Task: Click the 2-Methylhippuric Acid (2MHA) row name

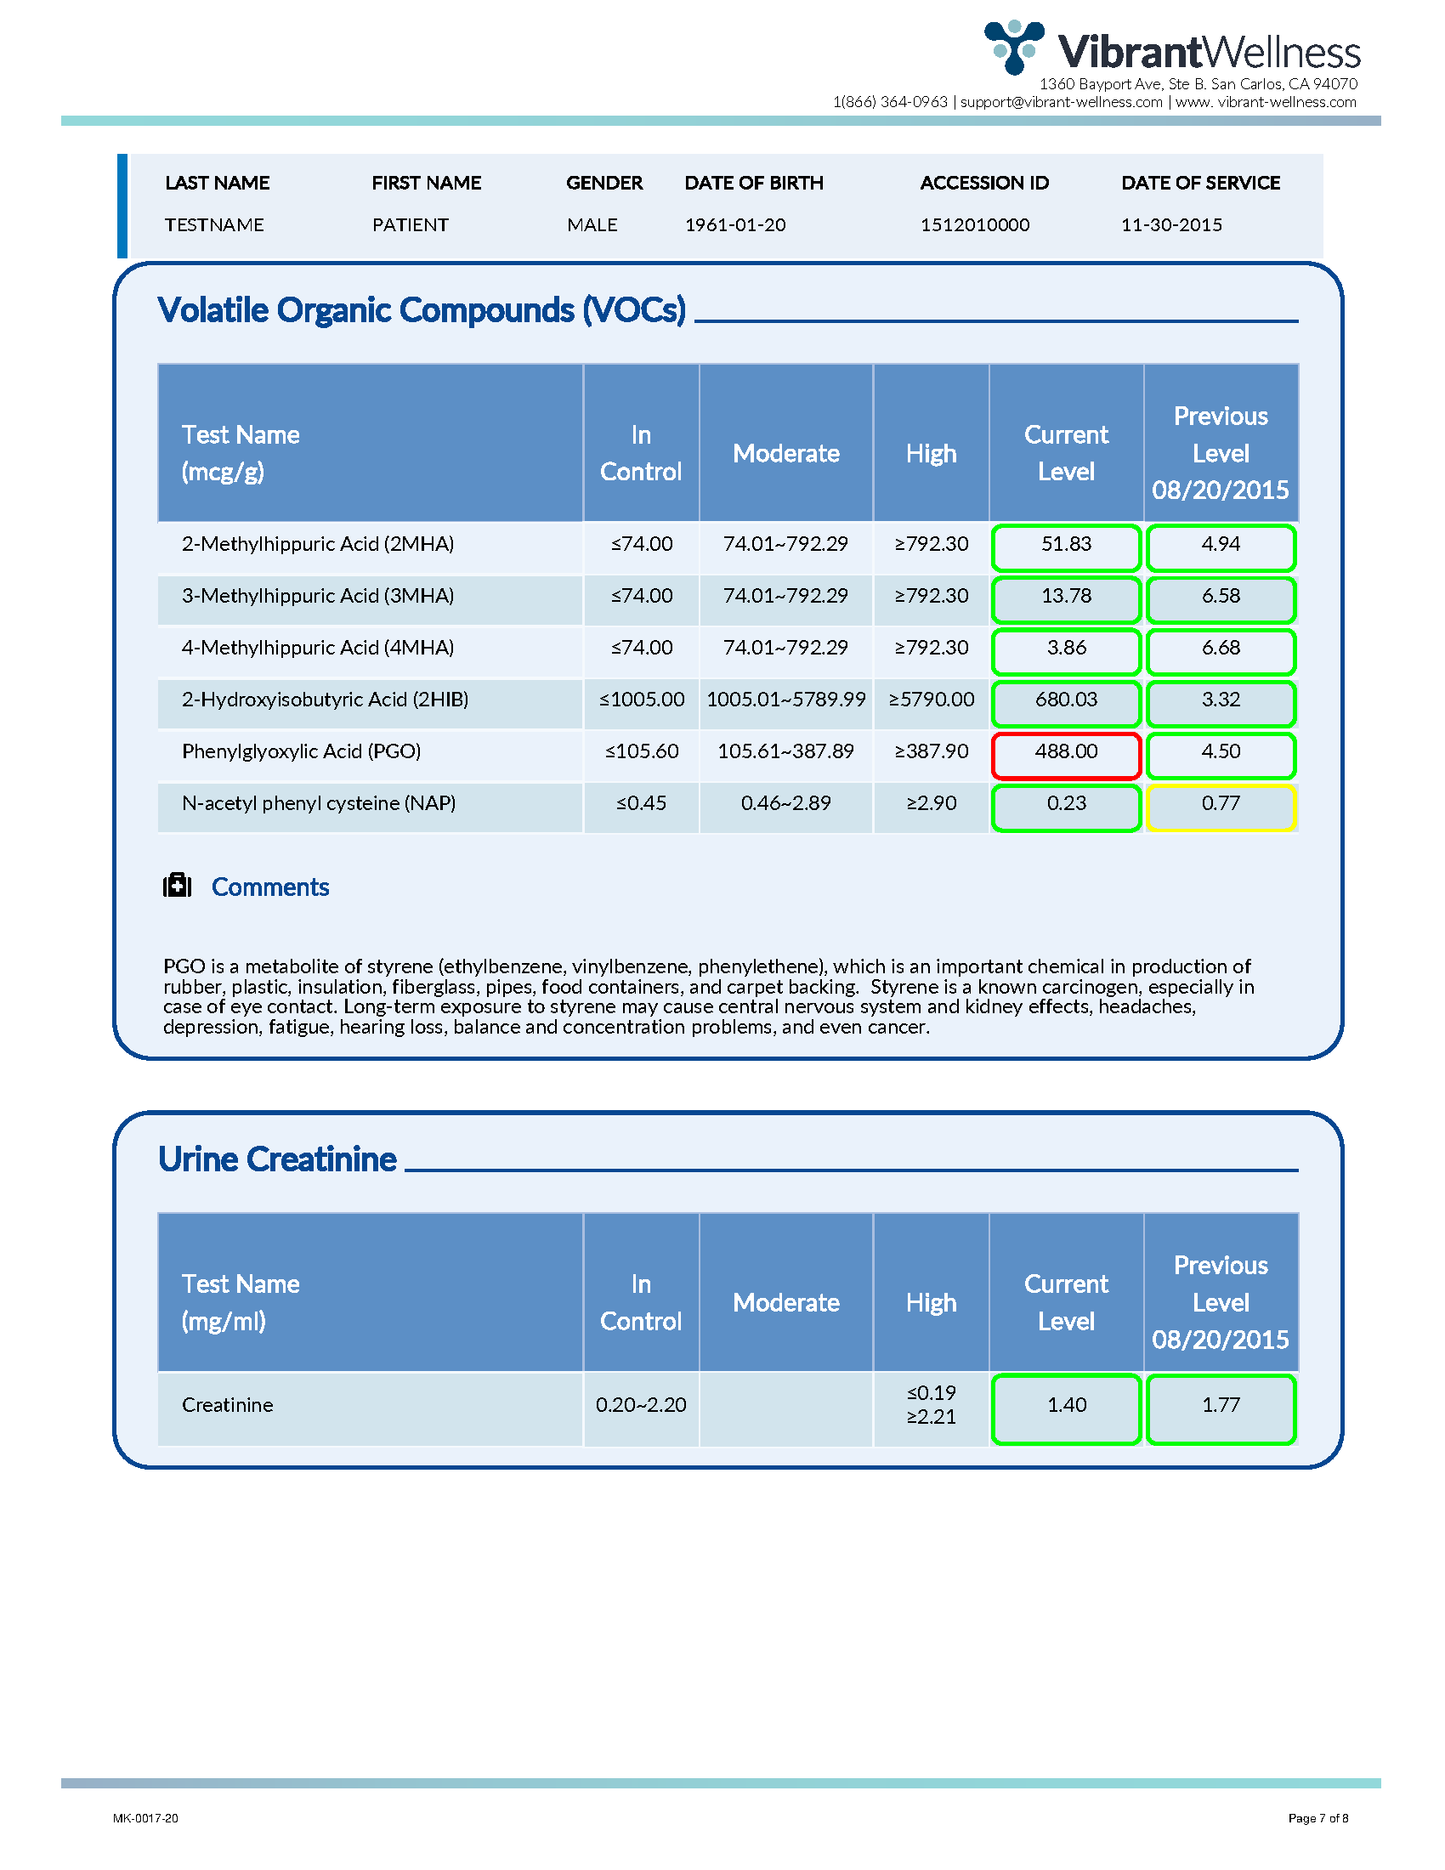Action: [318, 544]
